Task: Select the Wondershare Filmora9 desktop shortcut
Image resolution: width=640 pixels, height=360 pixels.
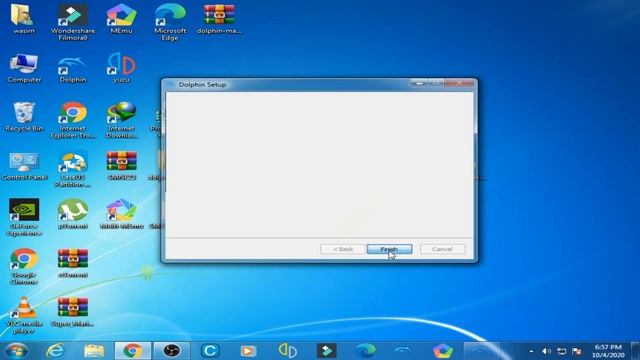Action: 73,22
